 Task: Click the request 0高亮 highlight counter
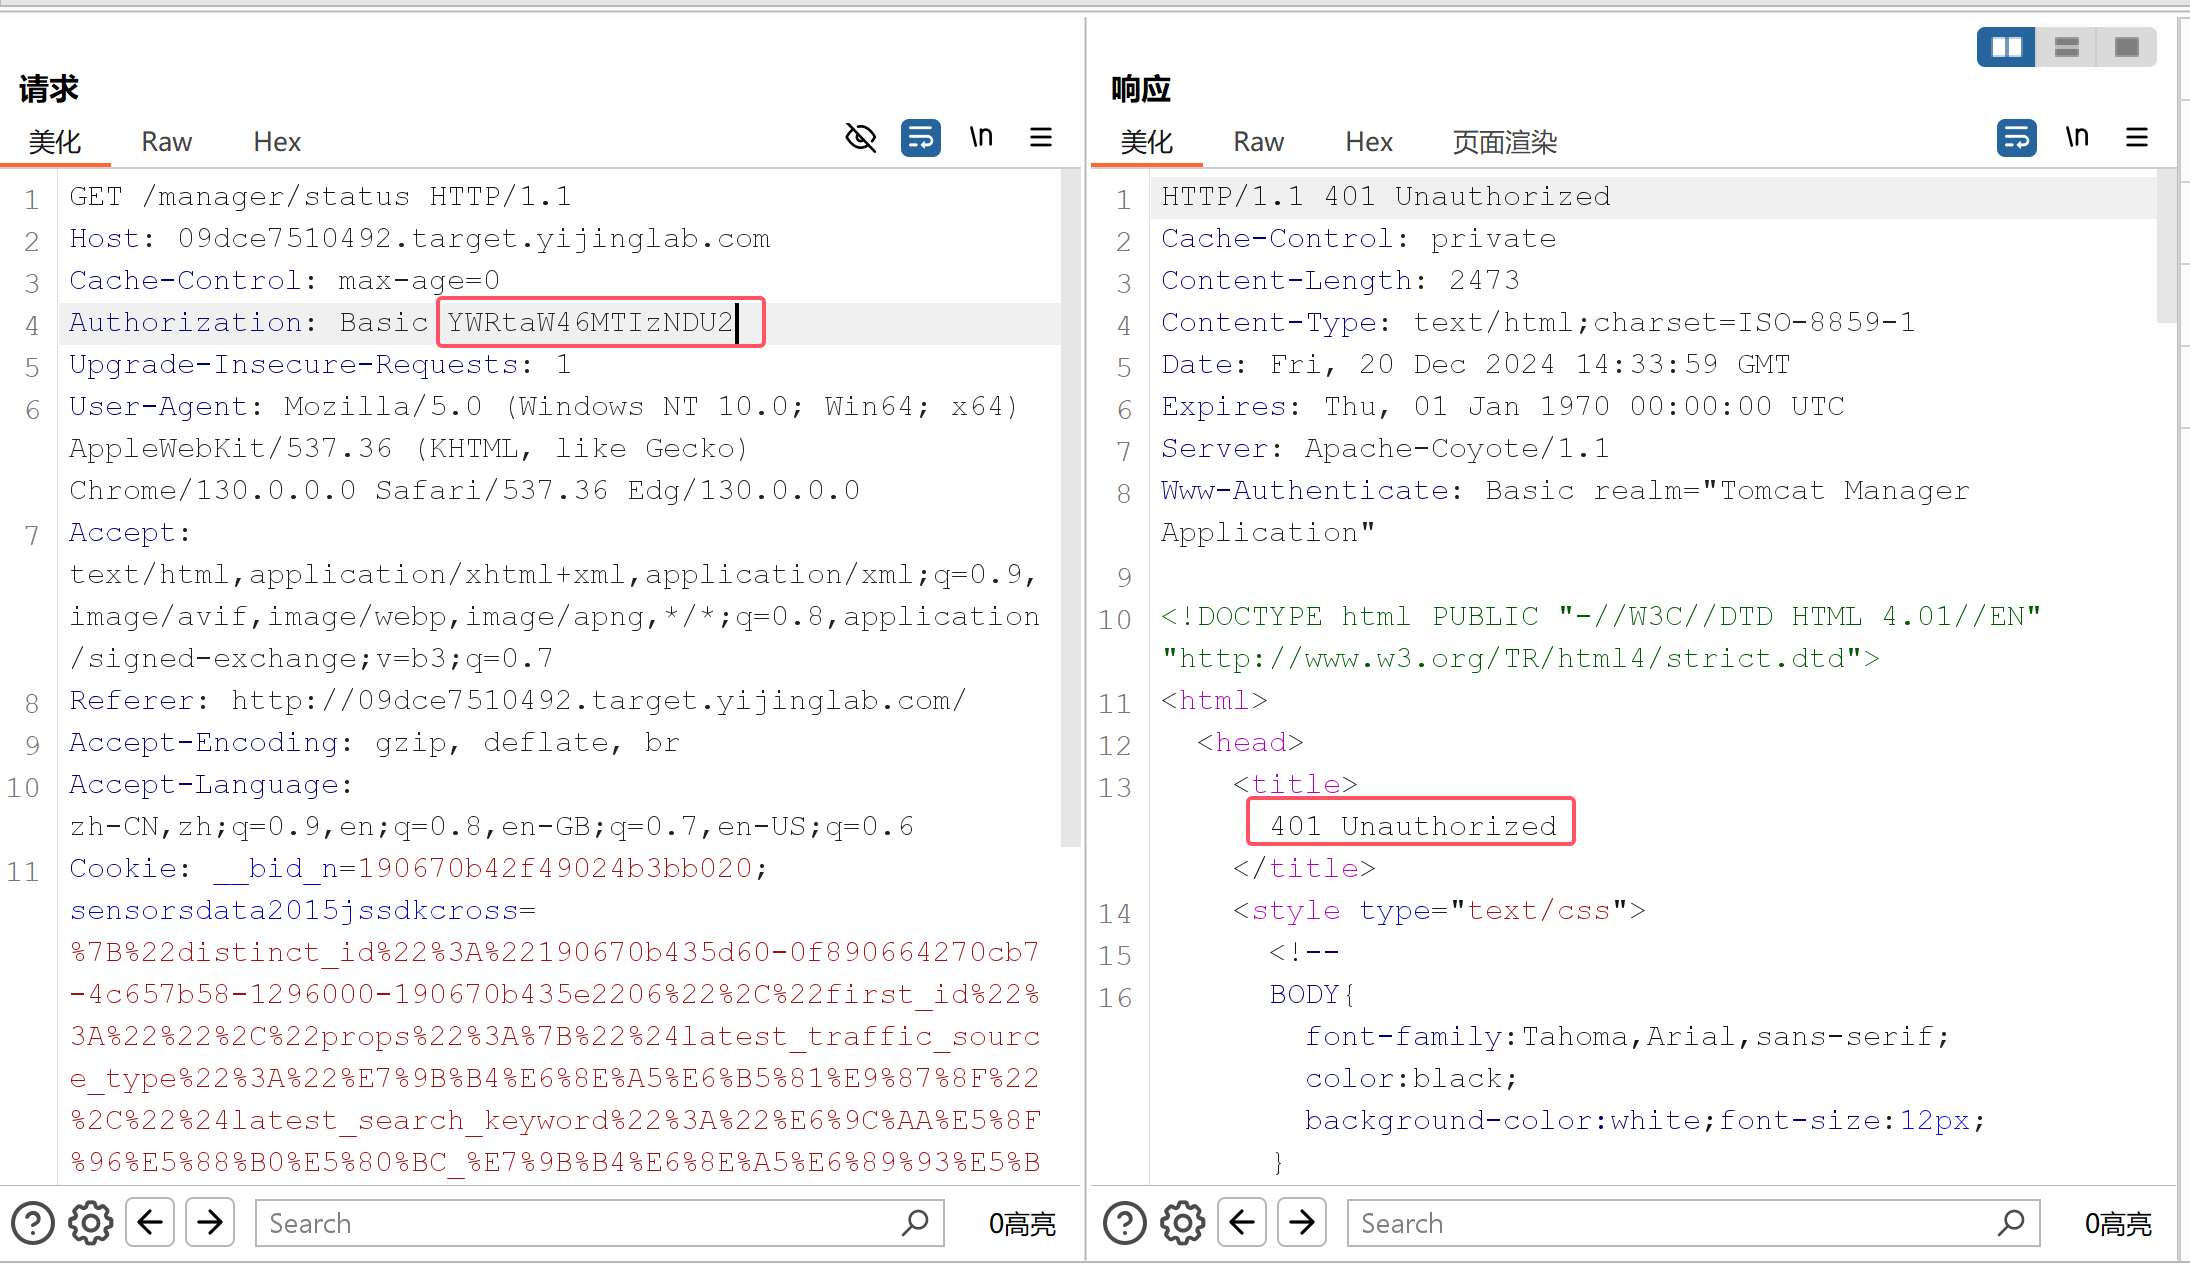point(1022,1223)
